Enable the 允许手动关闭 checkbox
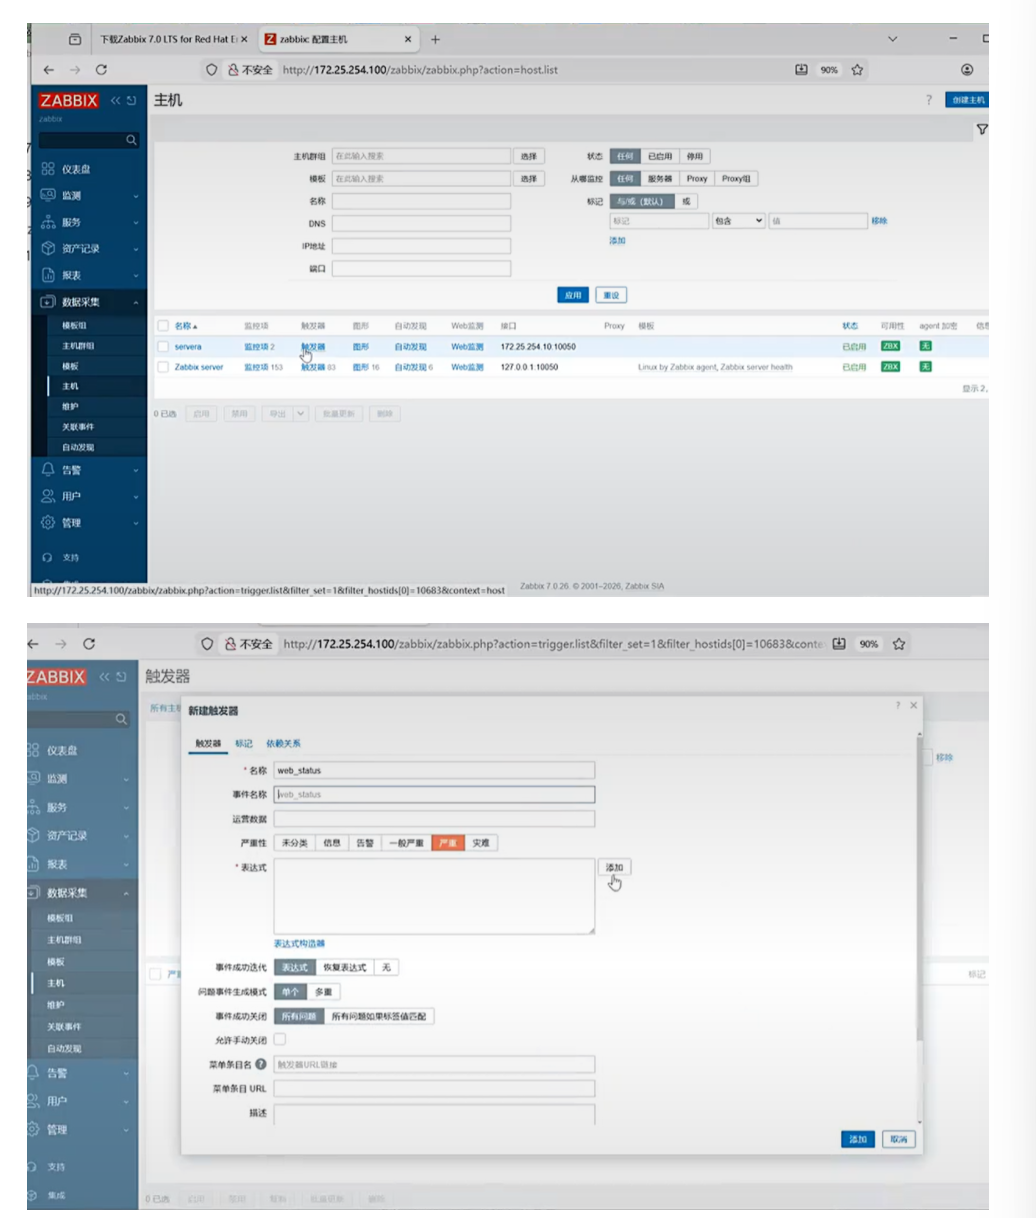 pos(280,1040)
